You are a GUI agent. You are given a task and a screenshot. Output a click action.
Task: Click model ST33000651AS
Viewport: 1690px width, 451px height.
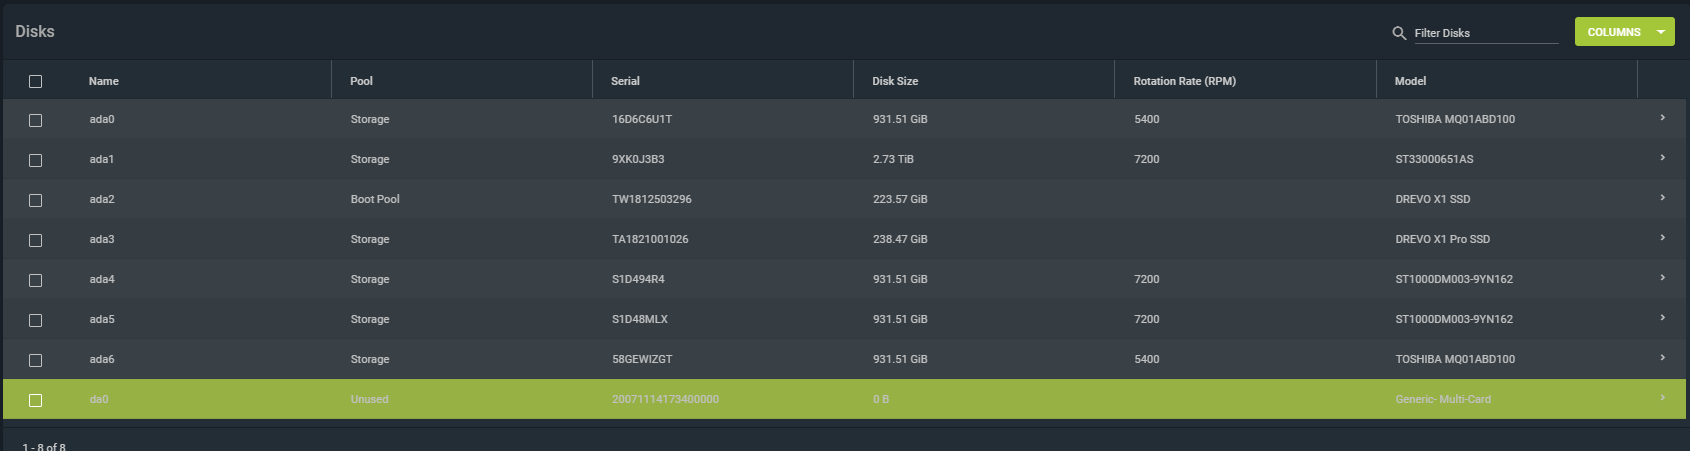click(x=1434, y=159)
